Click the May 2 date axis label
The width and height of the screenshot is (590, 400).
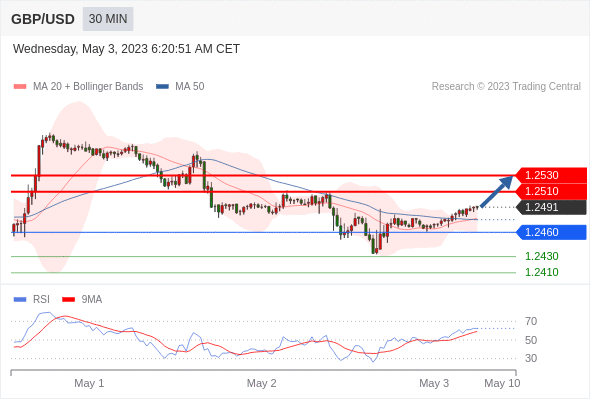click(262, 383)
